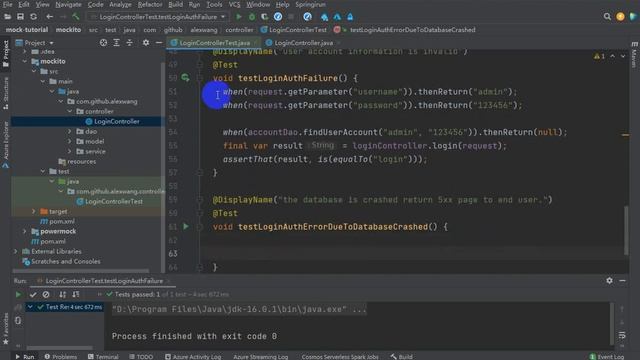The width and height of the screenshot is (640, 360).
Task: Toggle sort alphabetically in Run panel
Action: pos(62,294)
